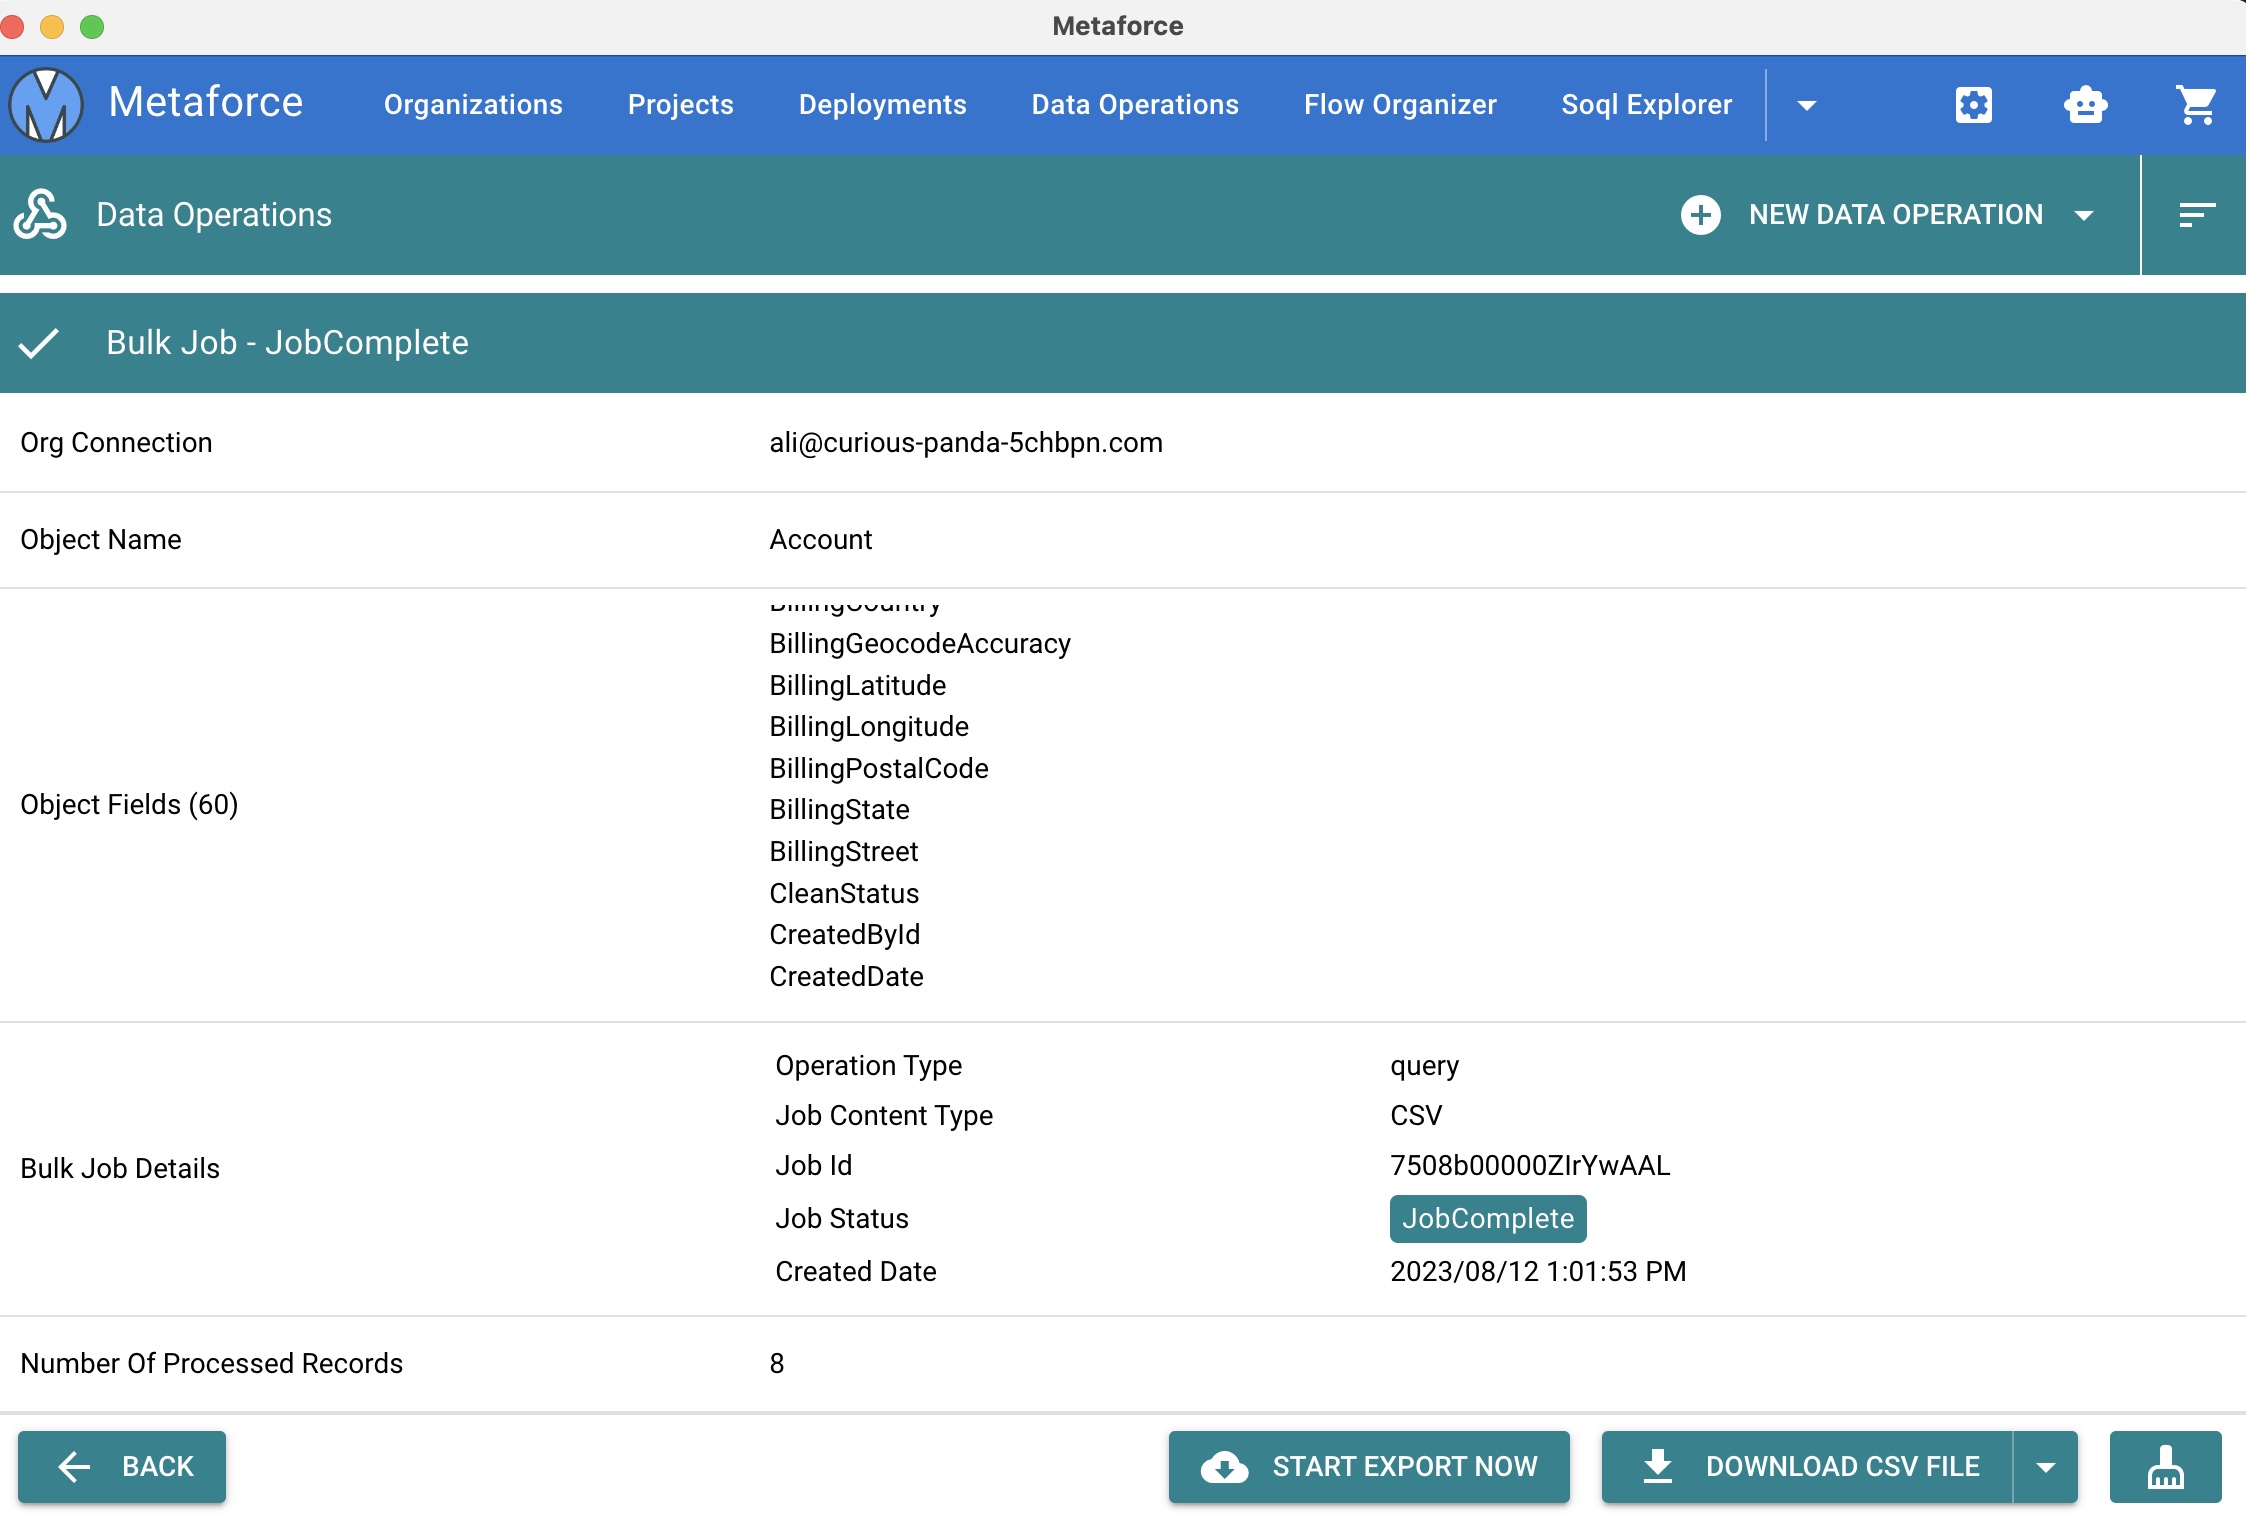This screenshot has width=2246, height=1514.
Task: Click DOWNLOAD CSV FILE button
Action: click(x=1807, y=1467)
